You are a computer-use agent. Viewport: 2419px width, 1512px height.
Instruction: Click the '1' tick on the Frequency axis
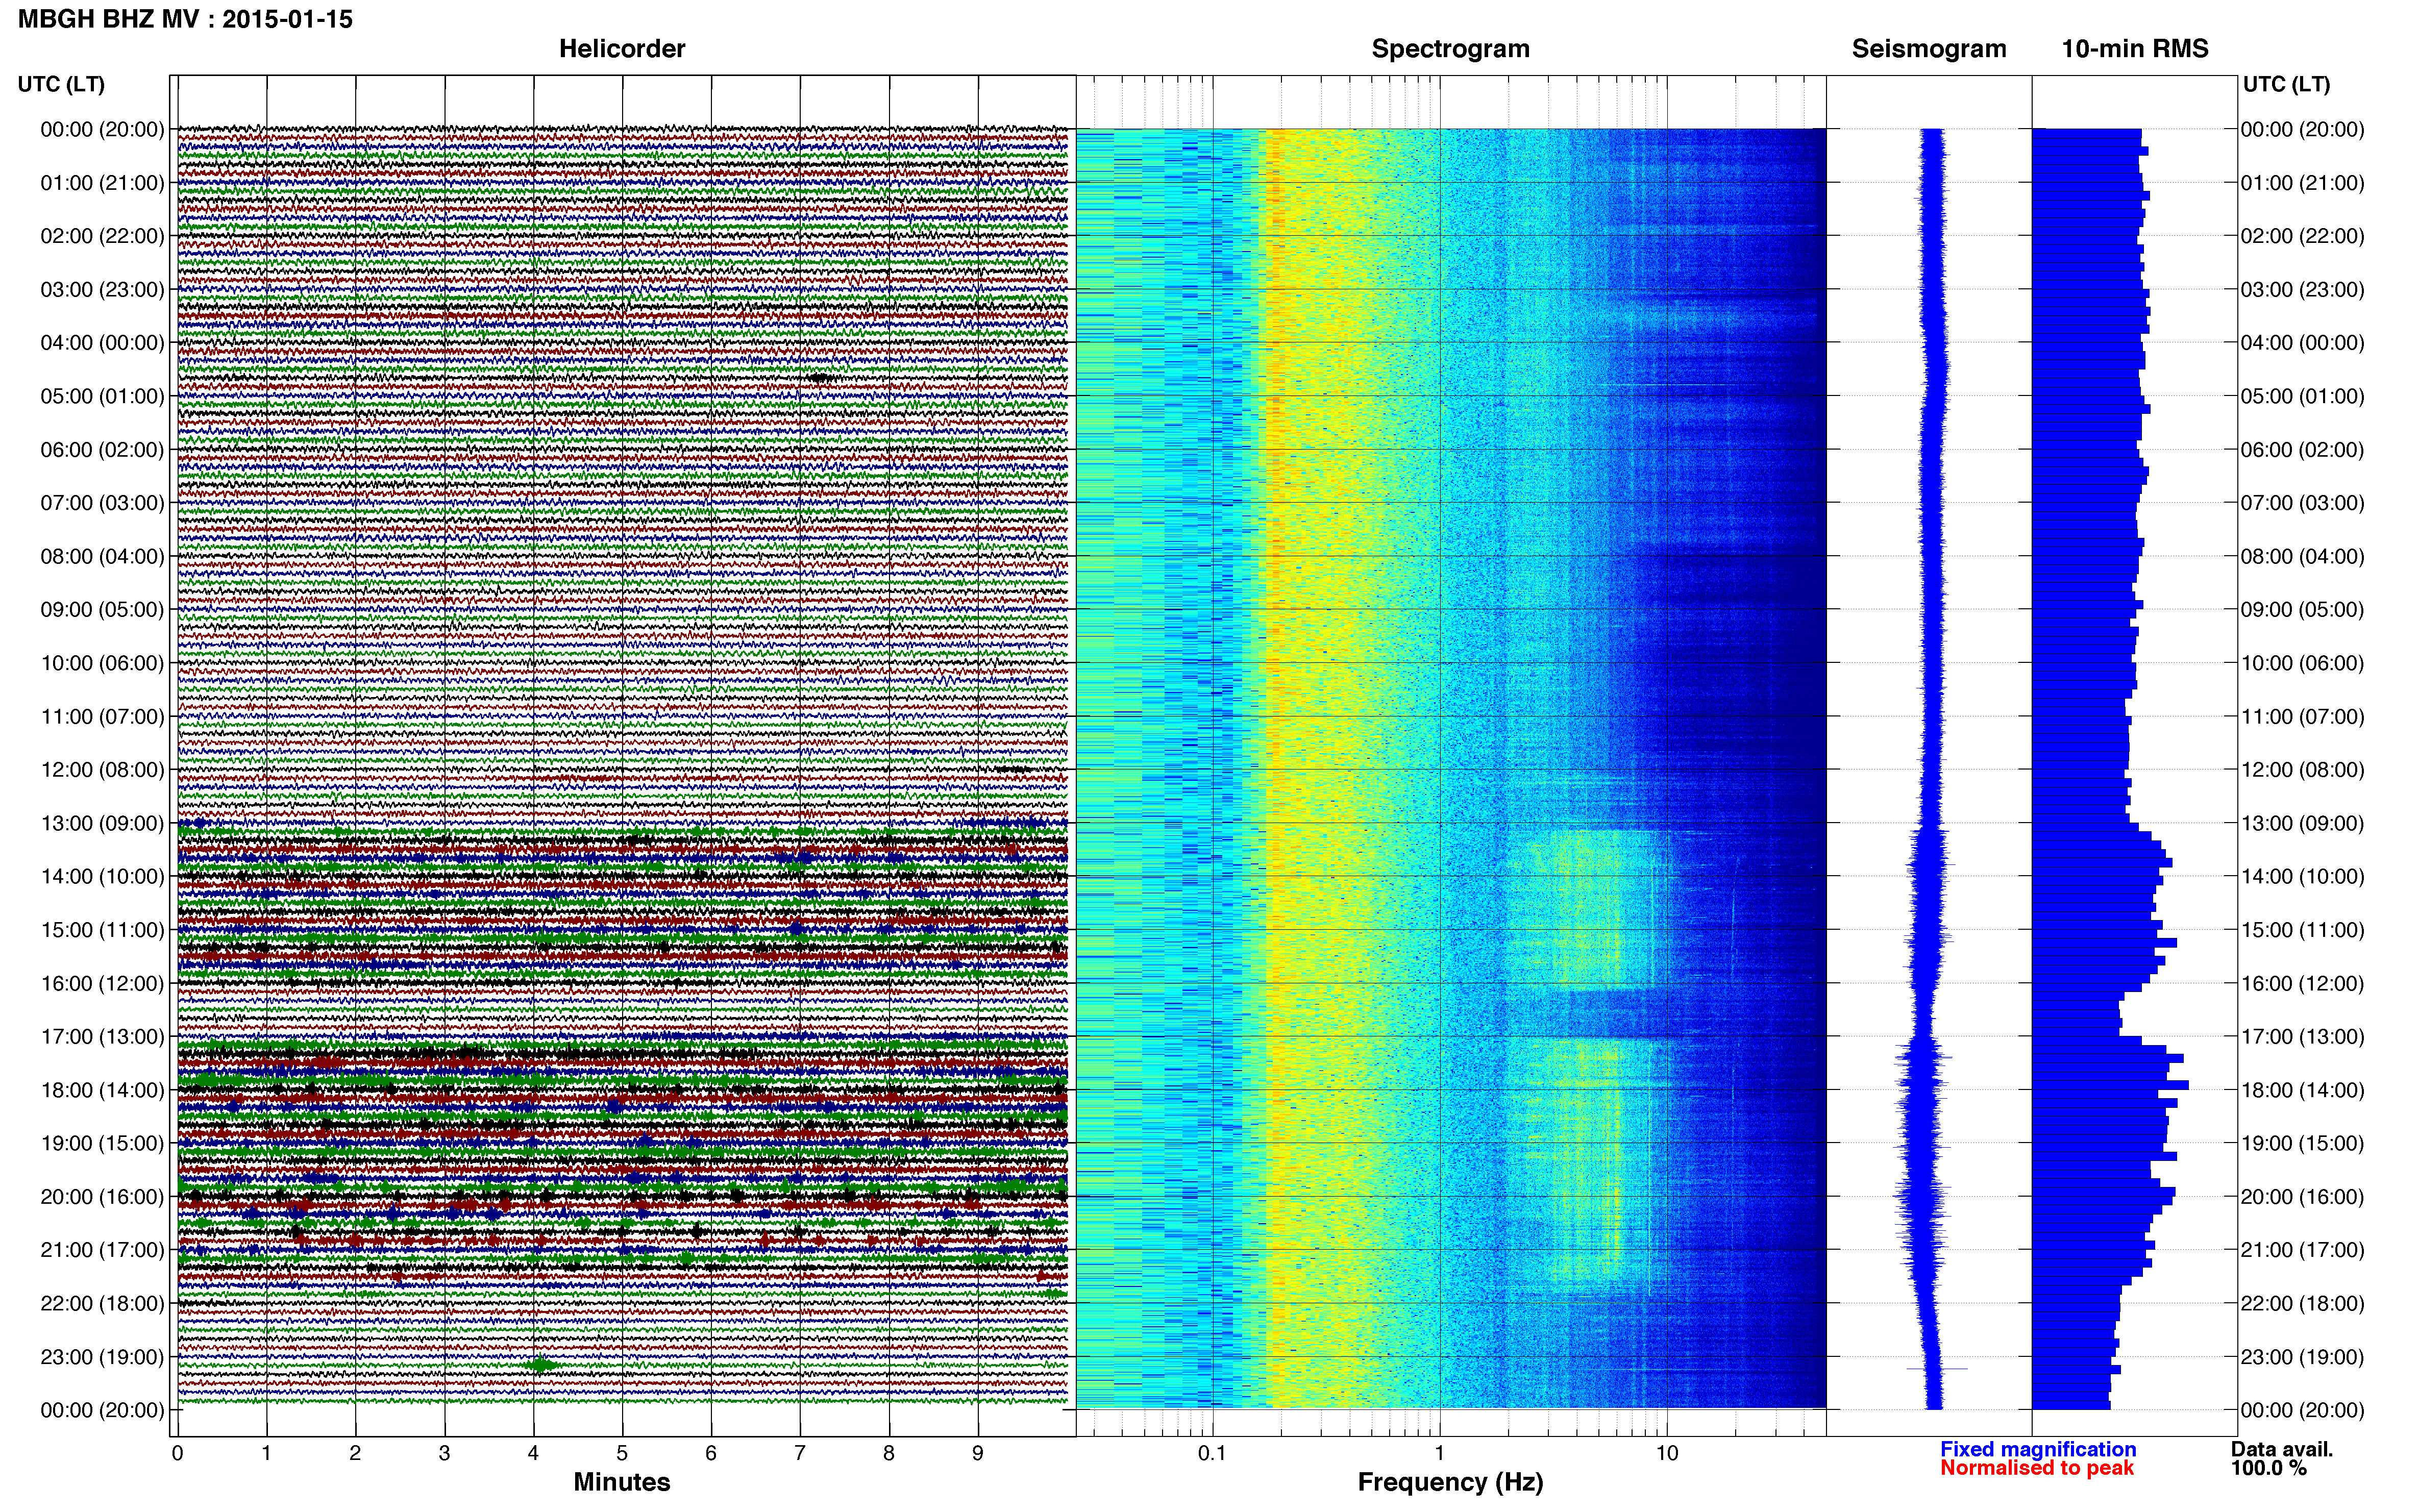click(x=1440, y=1454)
